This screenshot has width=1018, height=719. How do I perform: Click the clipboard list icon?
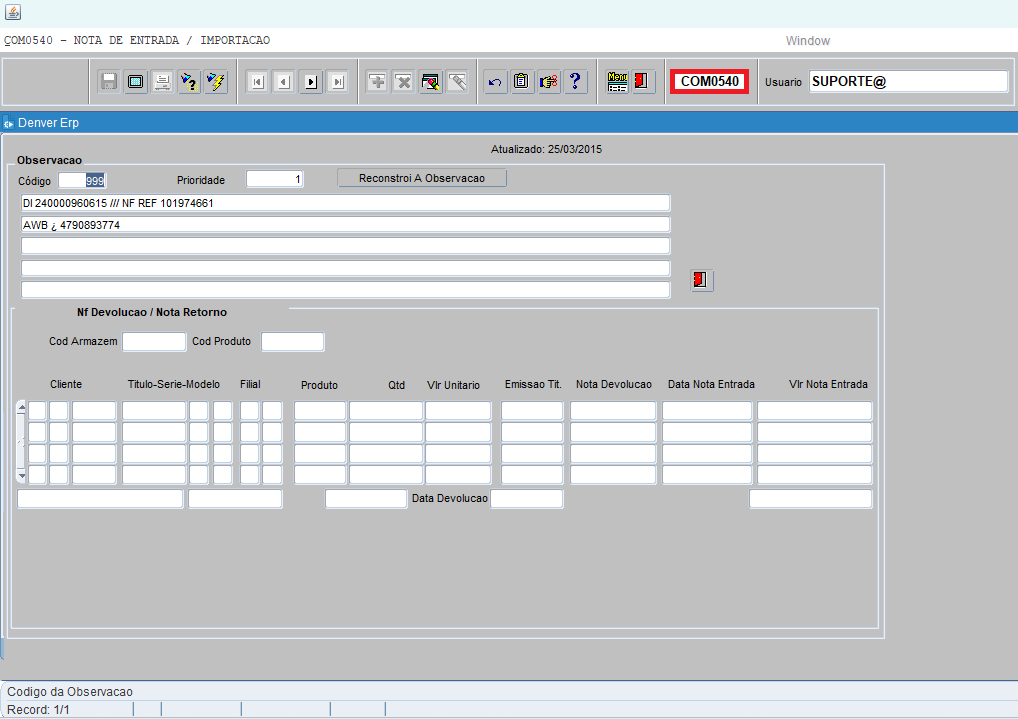tap(521, 82)
